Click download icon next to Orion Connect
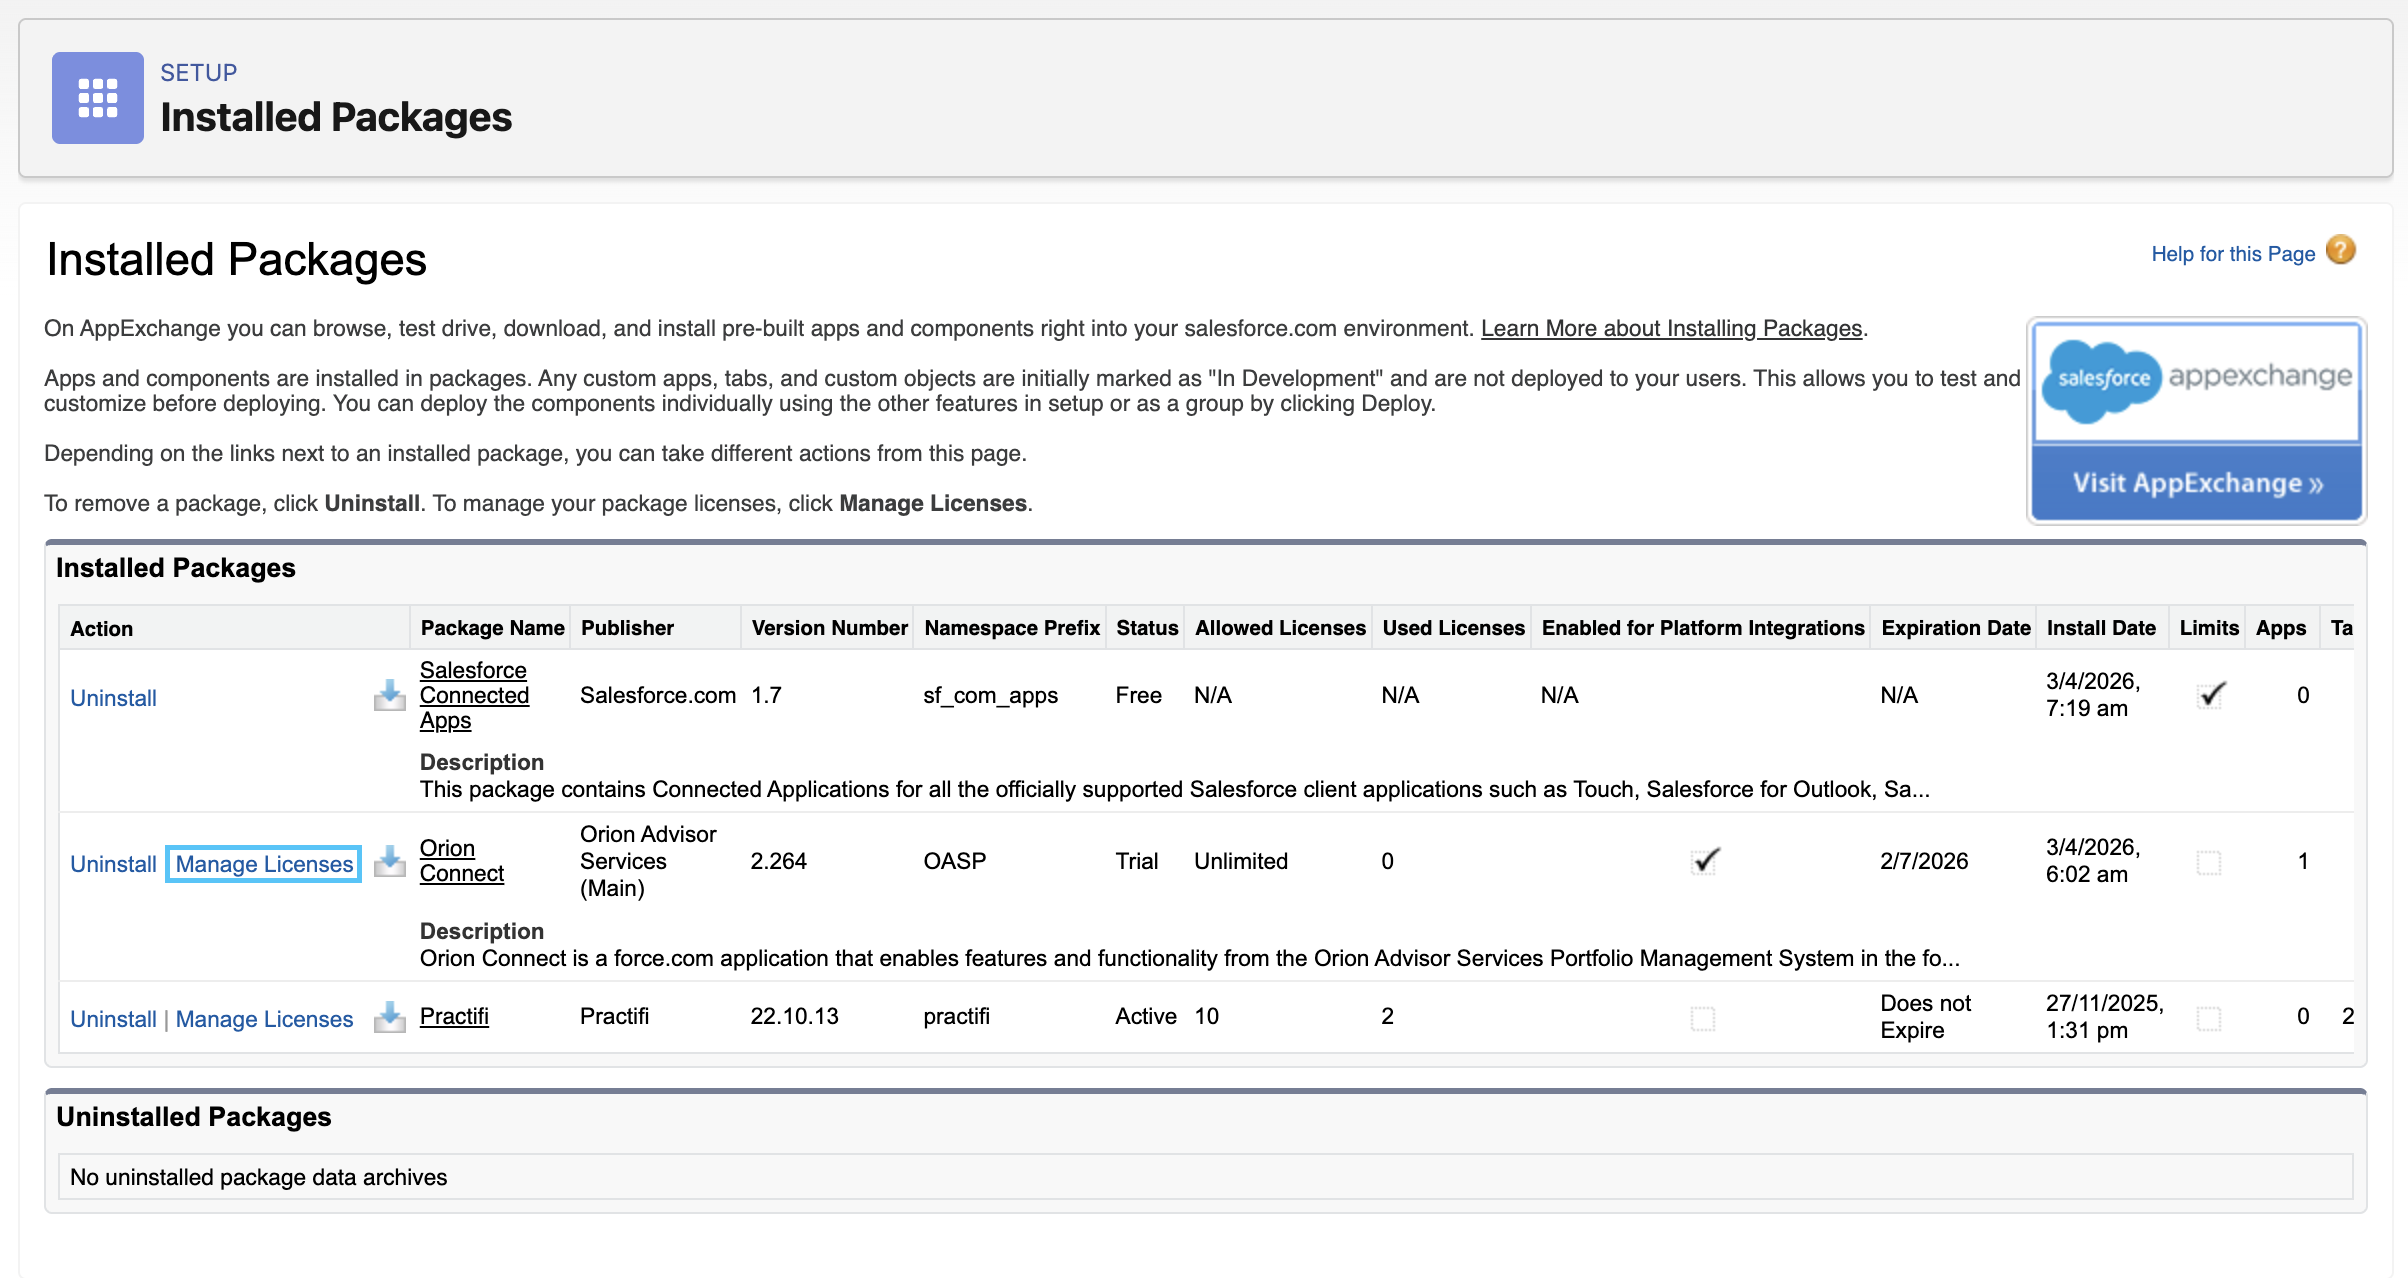Image resolution: width=2408 pixels, height=1278 pixels. click(389, 861)
